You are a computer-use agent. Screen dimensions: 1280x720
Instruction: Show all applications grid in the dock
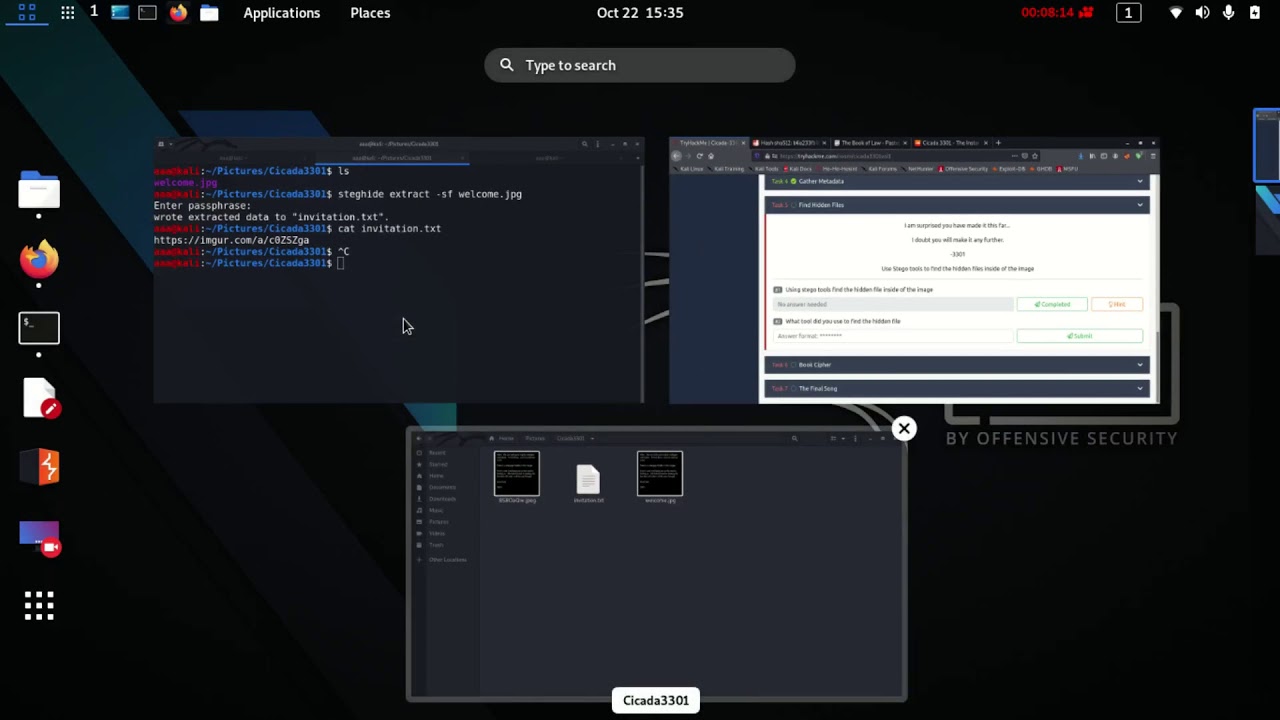click(39, 605)
